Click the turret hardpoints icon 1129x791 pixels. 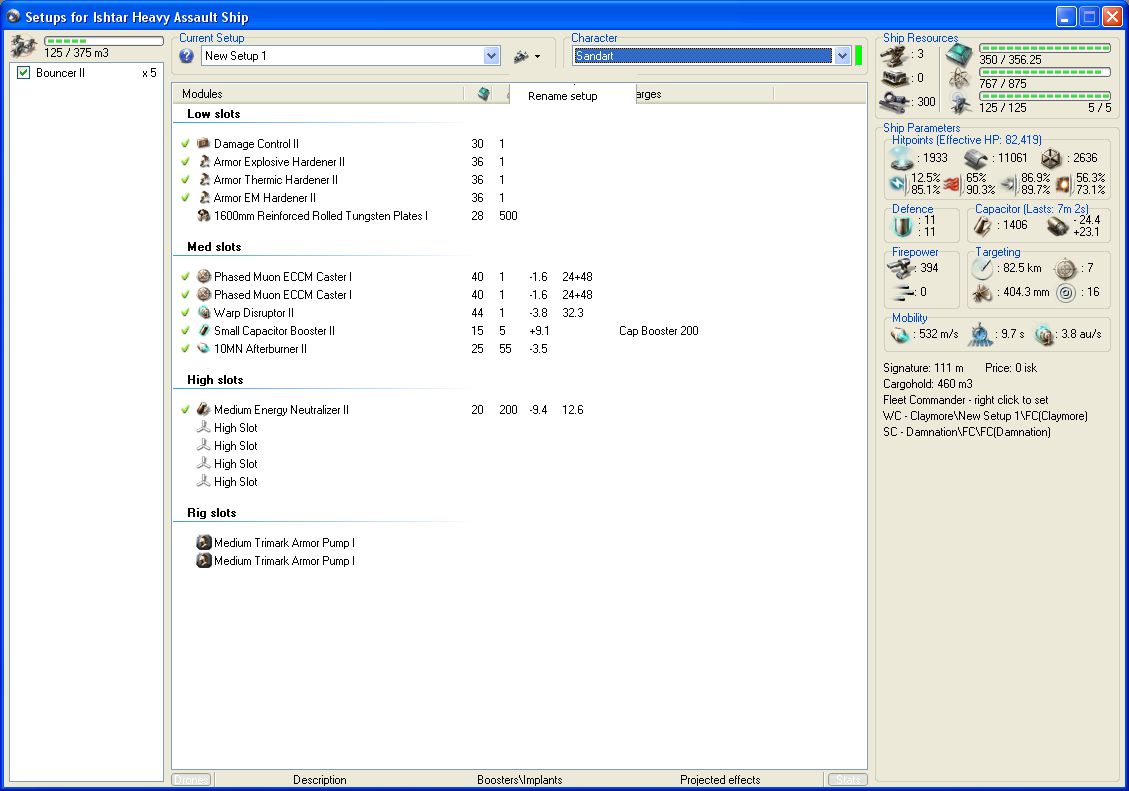pos(895,55)
